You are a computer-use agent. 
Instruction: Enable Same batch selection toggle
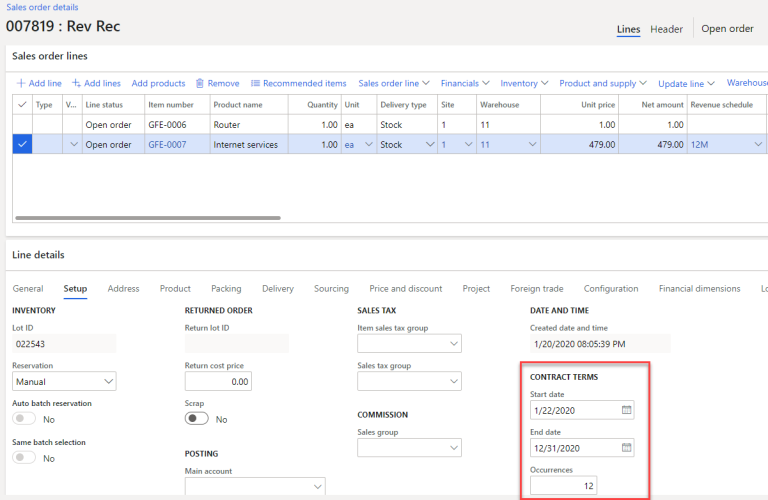[x=24, y=458]
